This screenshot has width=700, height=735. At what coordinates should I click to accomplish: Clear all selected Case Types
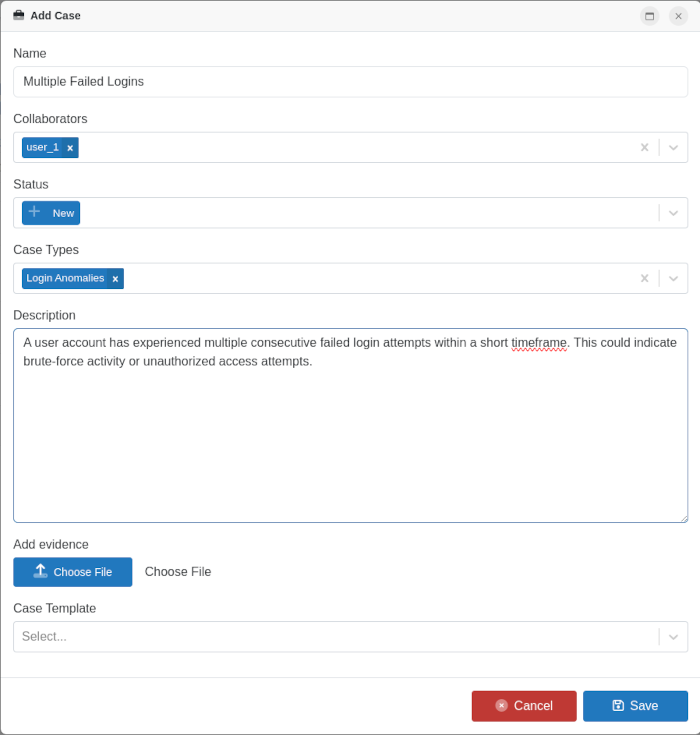(x=644, y=278)
